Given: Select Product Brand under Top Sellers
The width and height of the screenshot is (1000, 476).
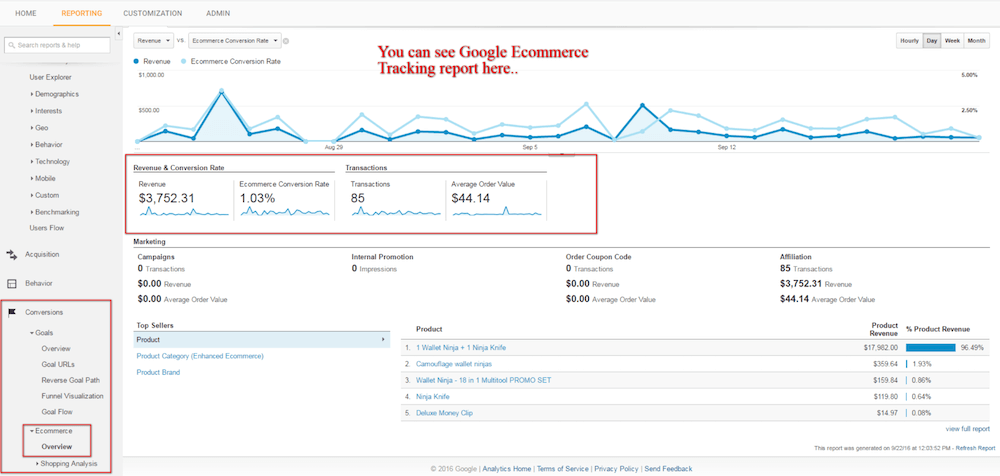Looking at the screenshot, I should coord(158,372).
